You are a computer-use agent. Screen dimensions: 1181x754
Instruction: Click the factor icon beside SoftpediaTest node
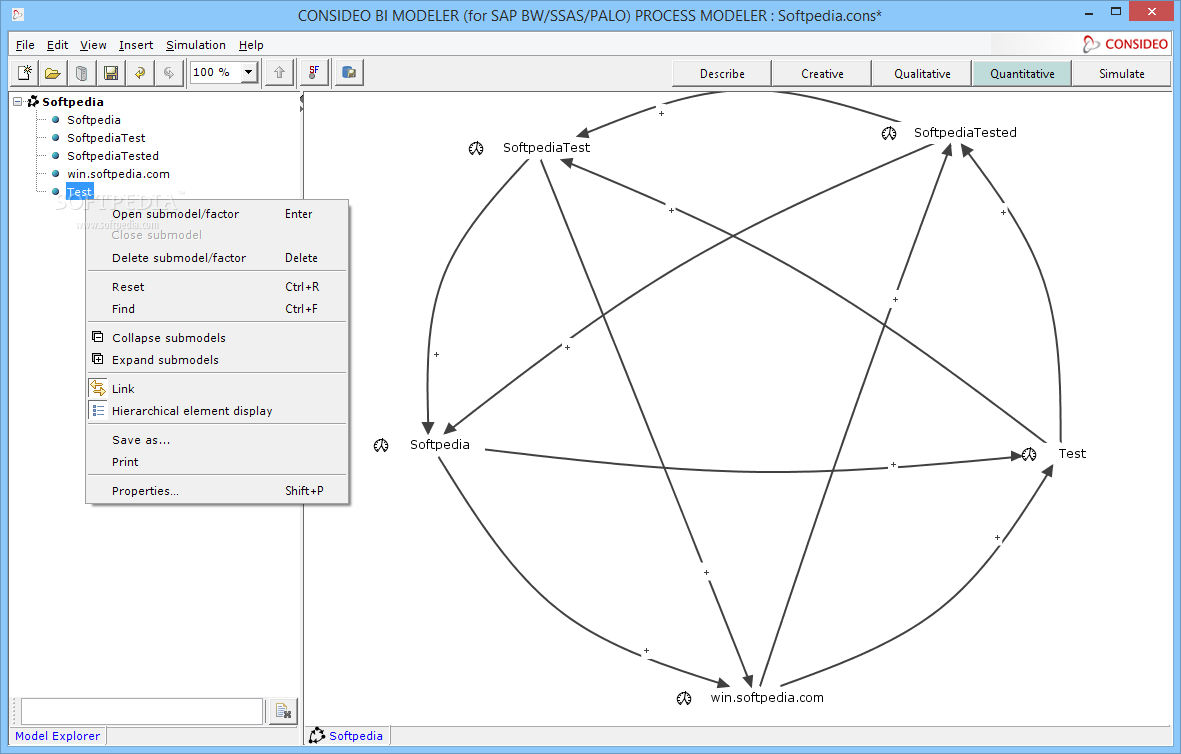pyautogui.click(x=476, y=148)
